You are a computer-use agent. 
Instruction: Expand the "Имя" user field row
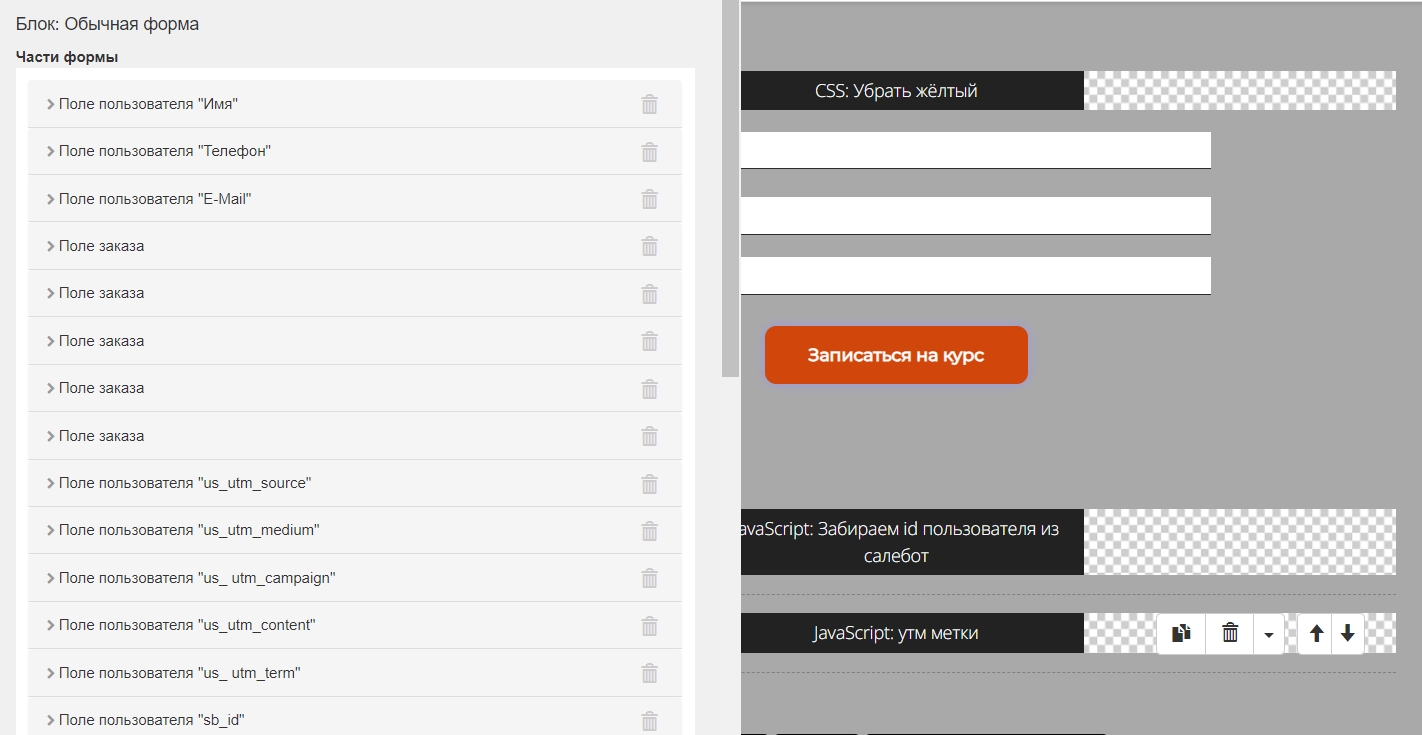click(x=148, y=104)
